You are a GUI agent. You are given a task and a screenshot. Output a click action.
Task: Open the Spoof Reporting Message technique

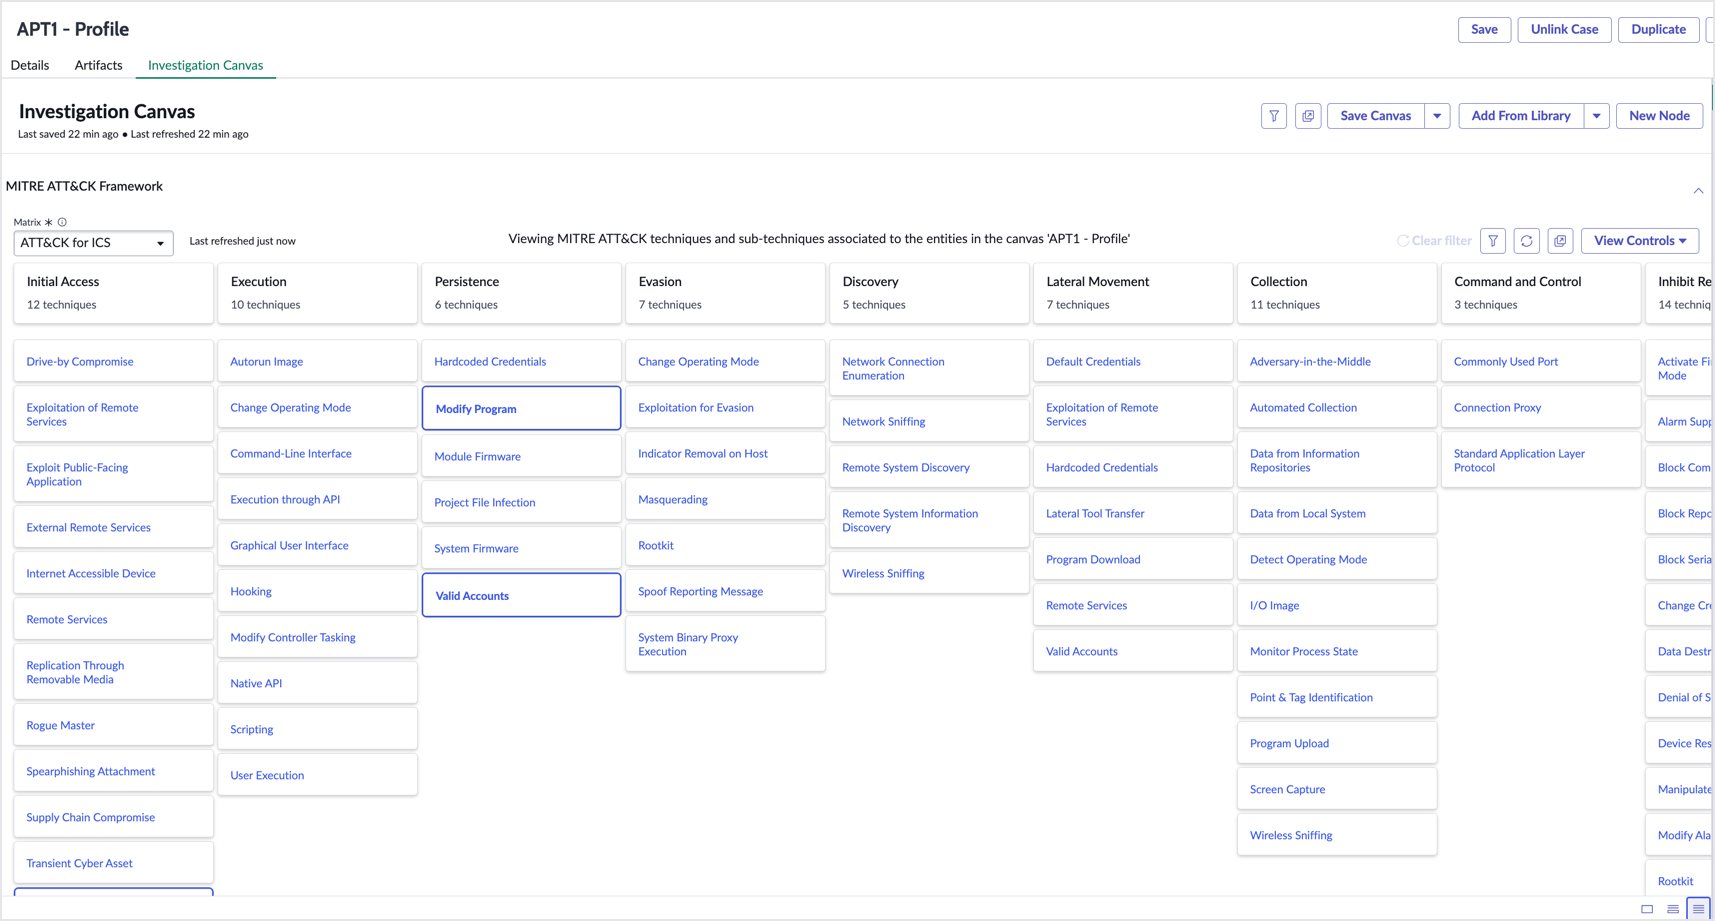(x=725, y=591)
